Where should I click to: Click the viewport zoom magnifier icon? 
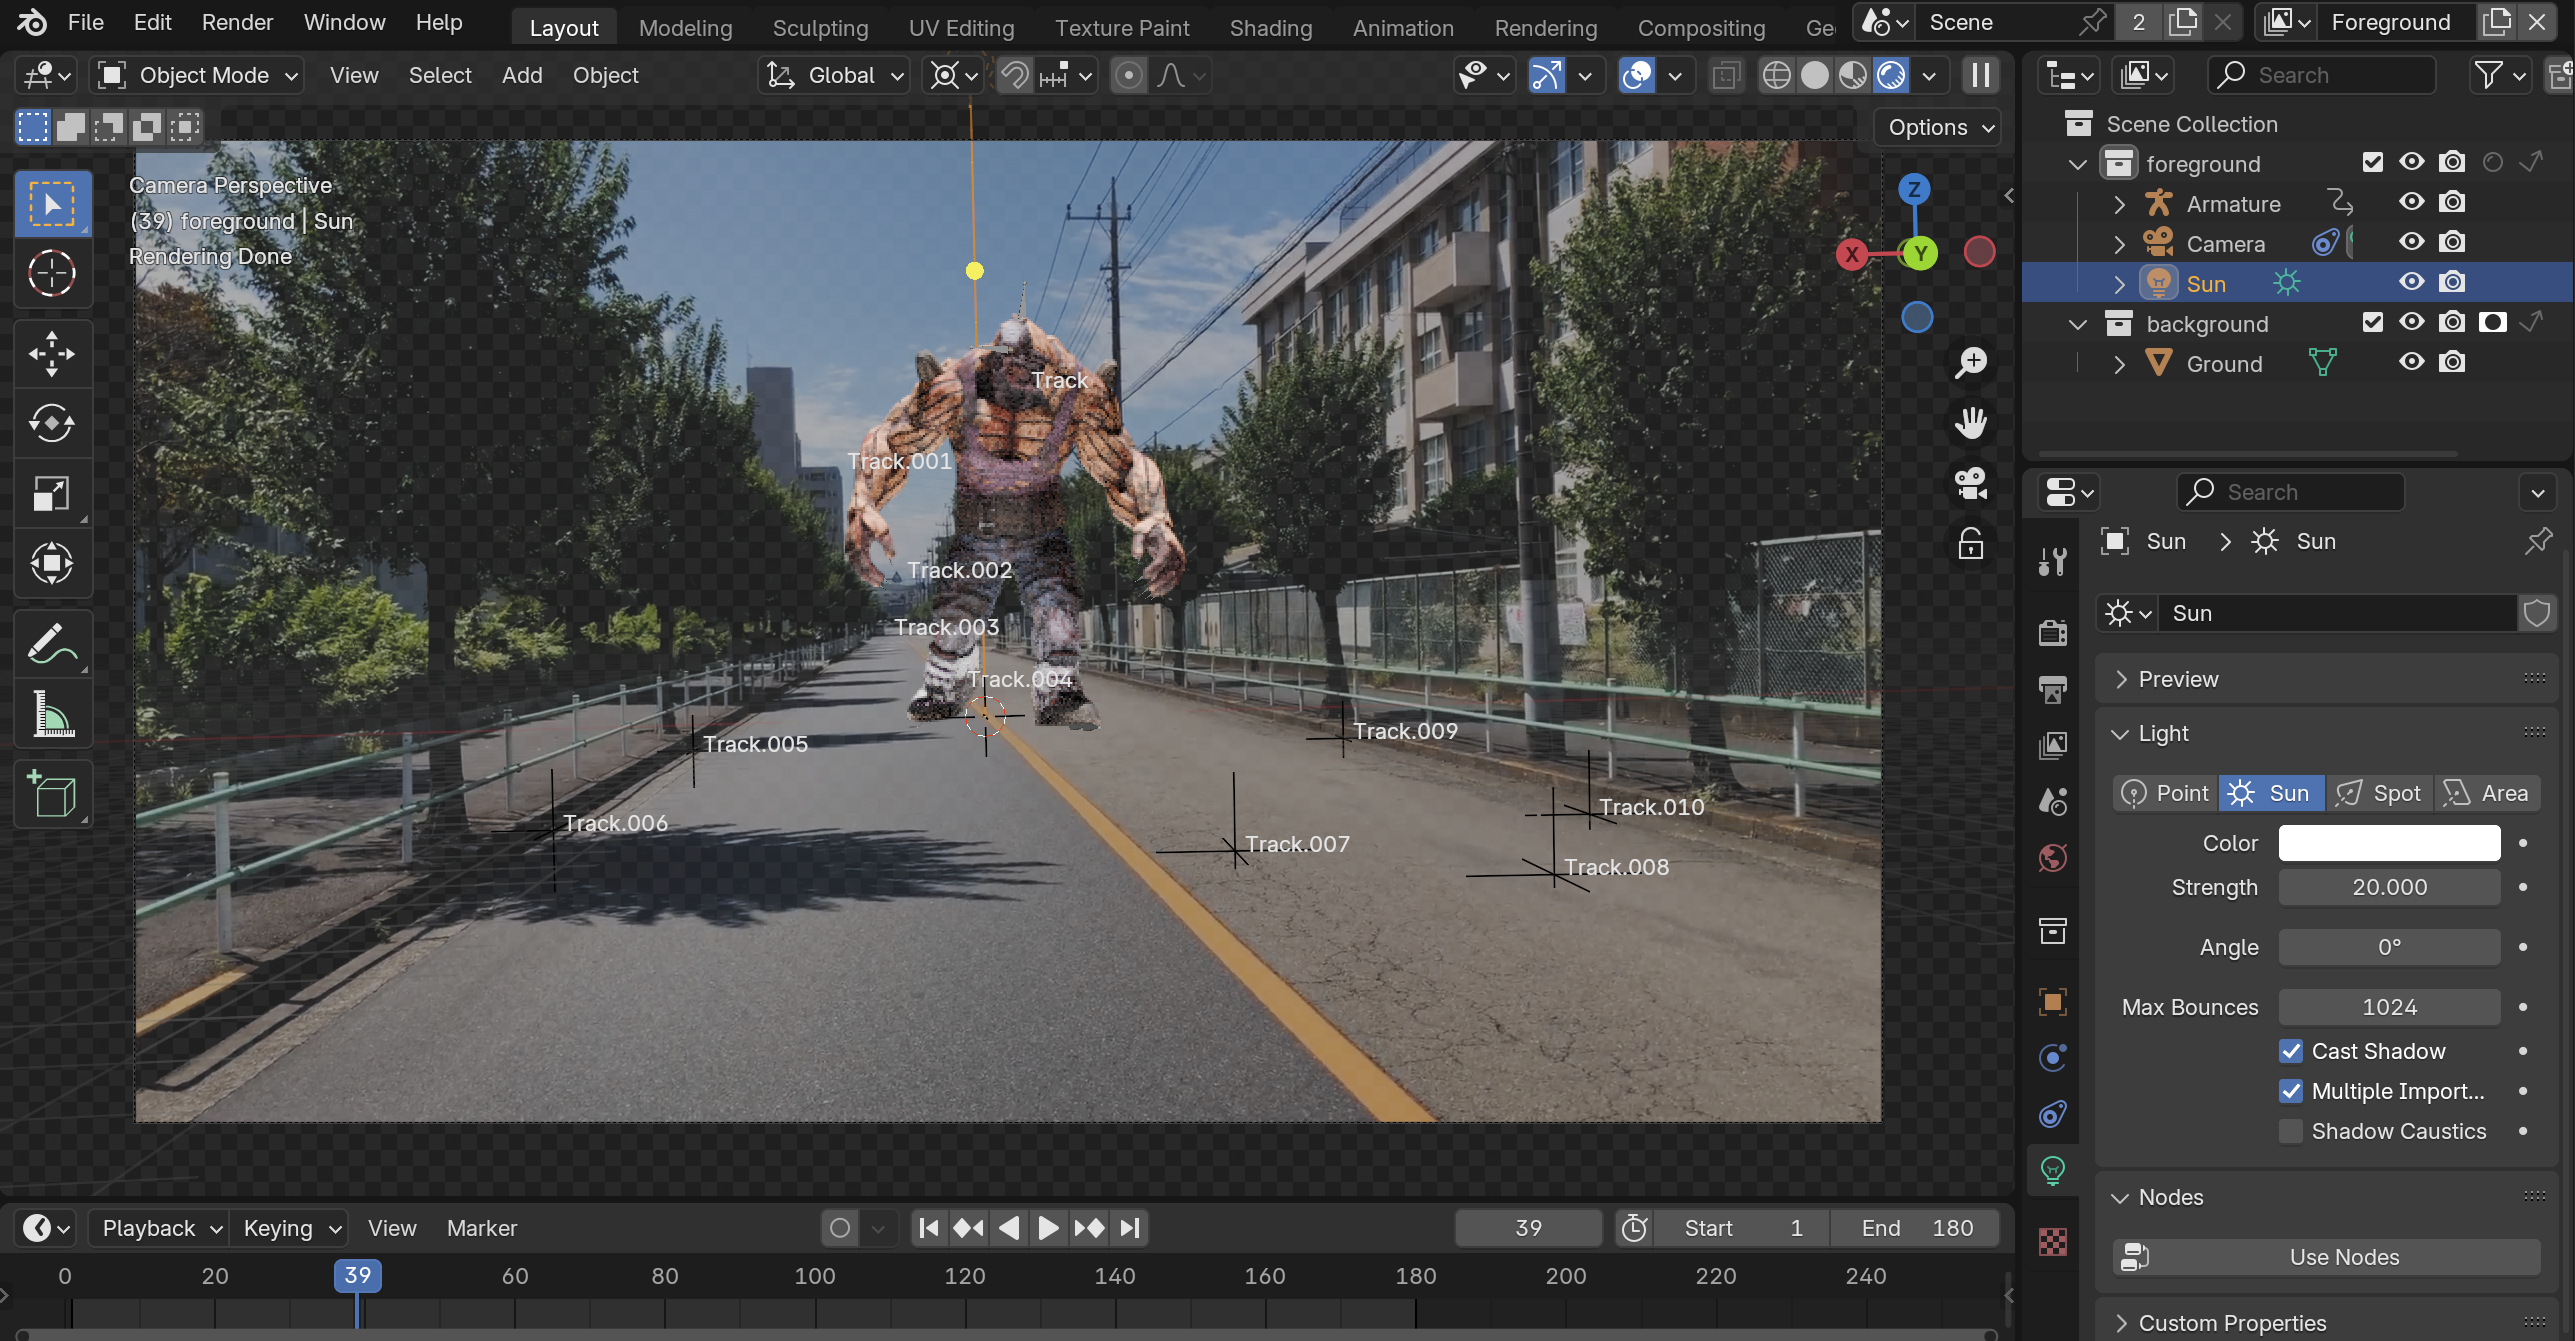(x=1971, y=362)
